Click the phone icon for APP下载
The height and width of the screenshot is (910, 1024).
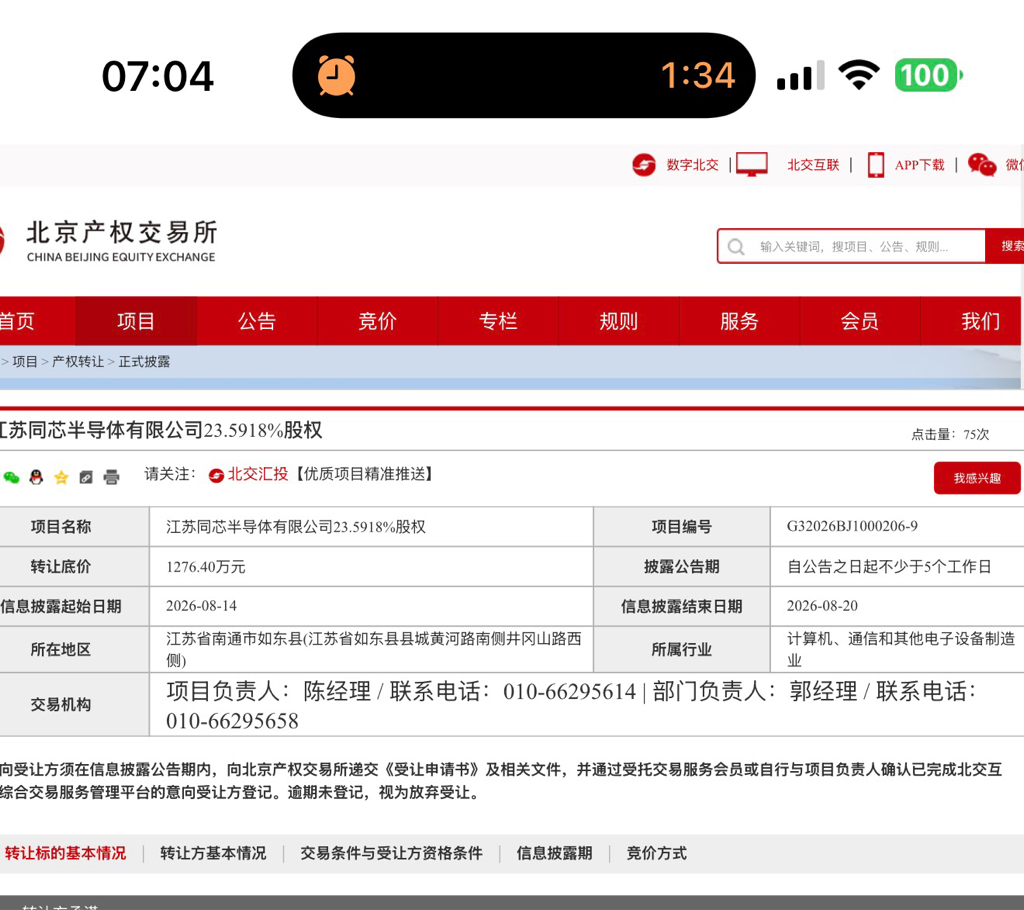tap(876, 165)
